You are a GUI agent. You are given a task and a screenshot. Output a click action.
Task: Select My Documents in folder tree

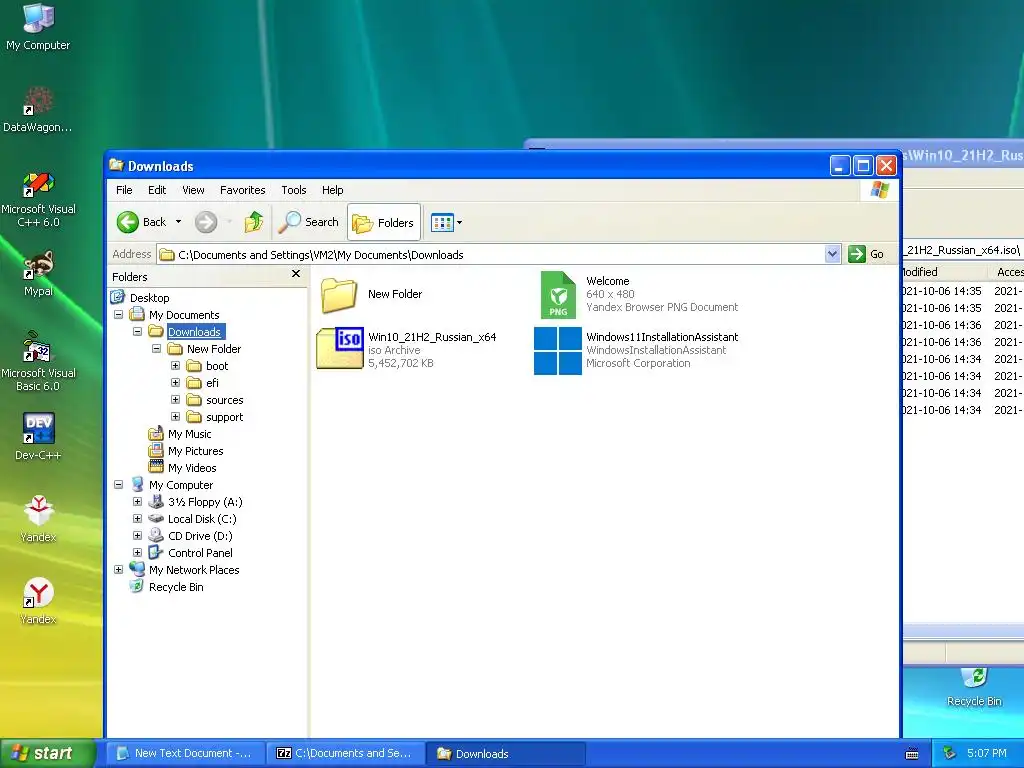pyautogui.click(x=184, y=315)
